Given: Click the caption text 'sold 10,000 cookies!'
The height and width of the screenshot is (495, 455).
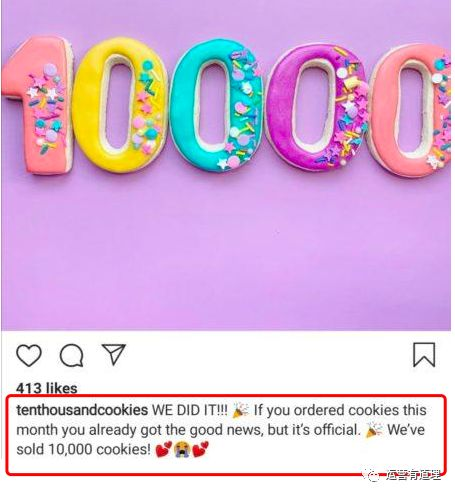Looking at the screenshot, I should tap(84, 450).
